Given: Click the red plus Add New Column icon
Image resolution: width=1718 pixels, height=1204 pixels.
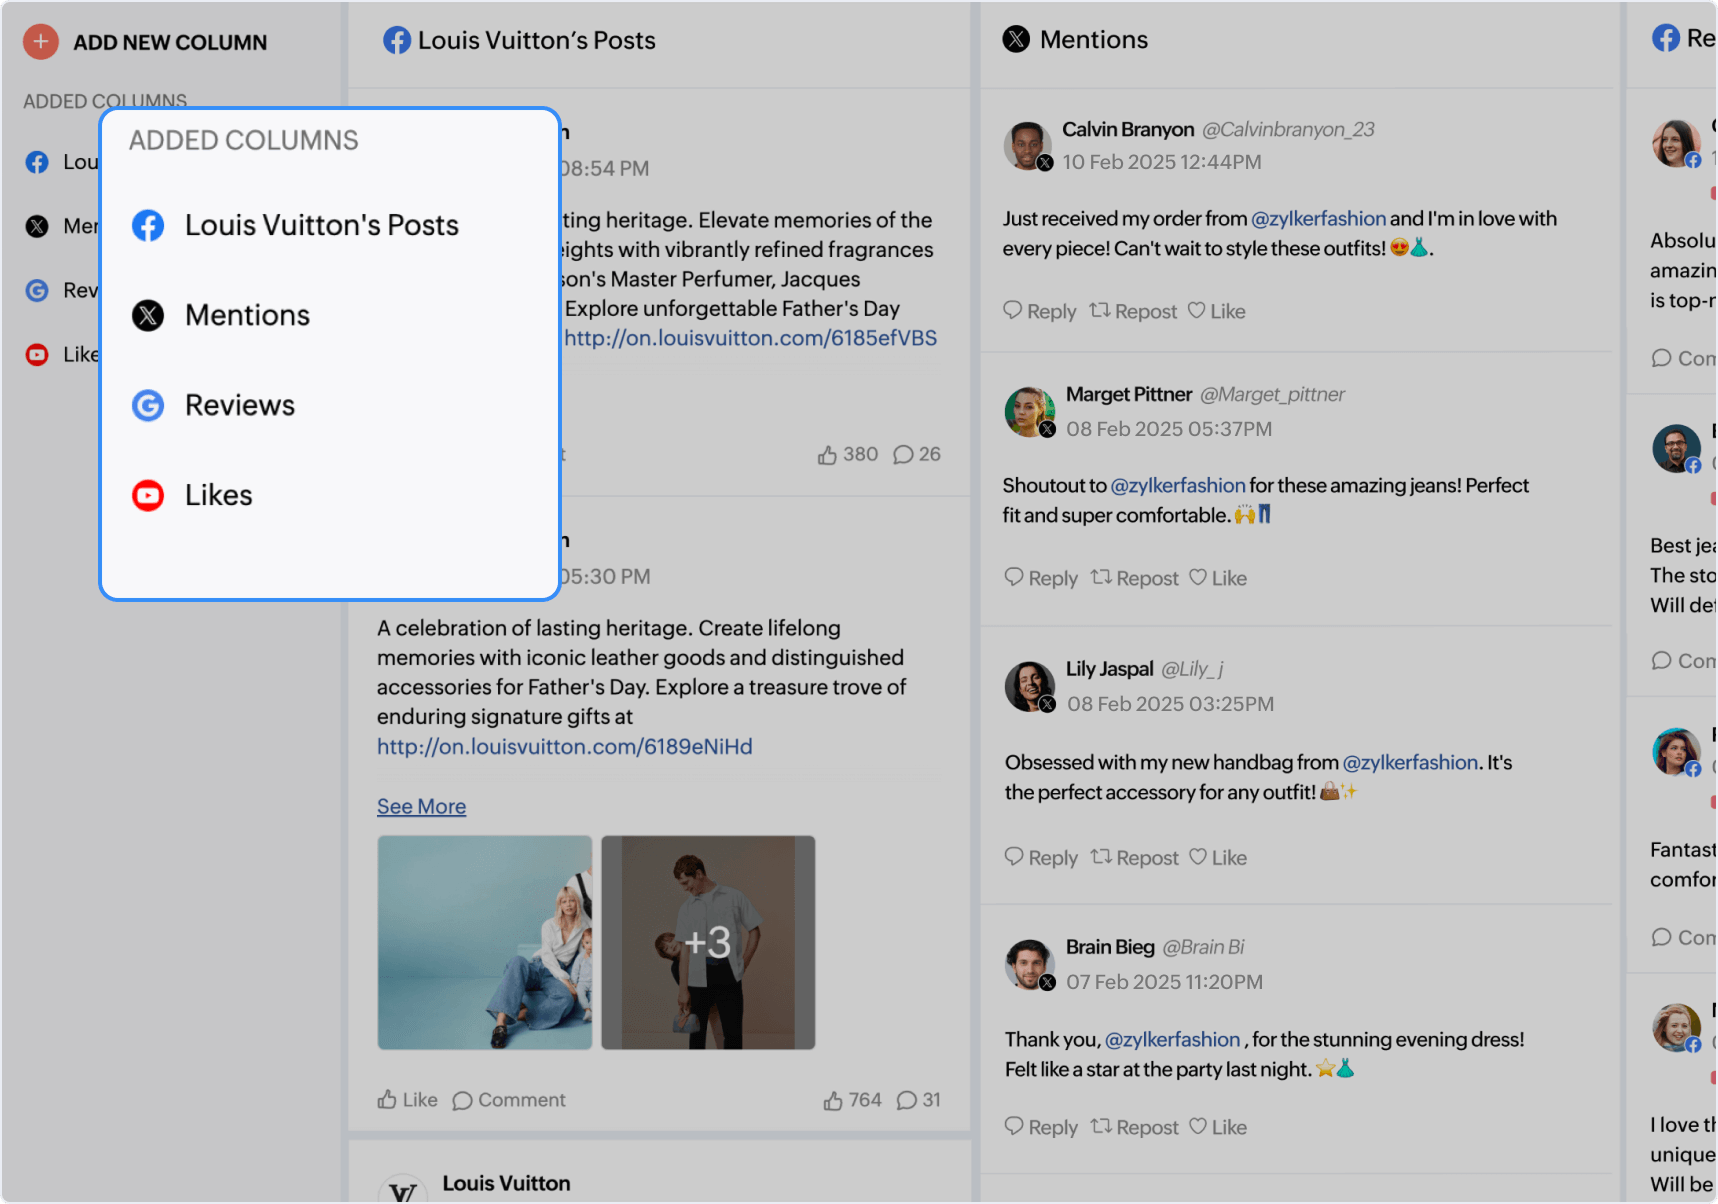Looking at the screenshot, I should [x=40, y=42].
